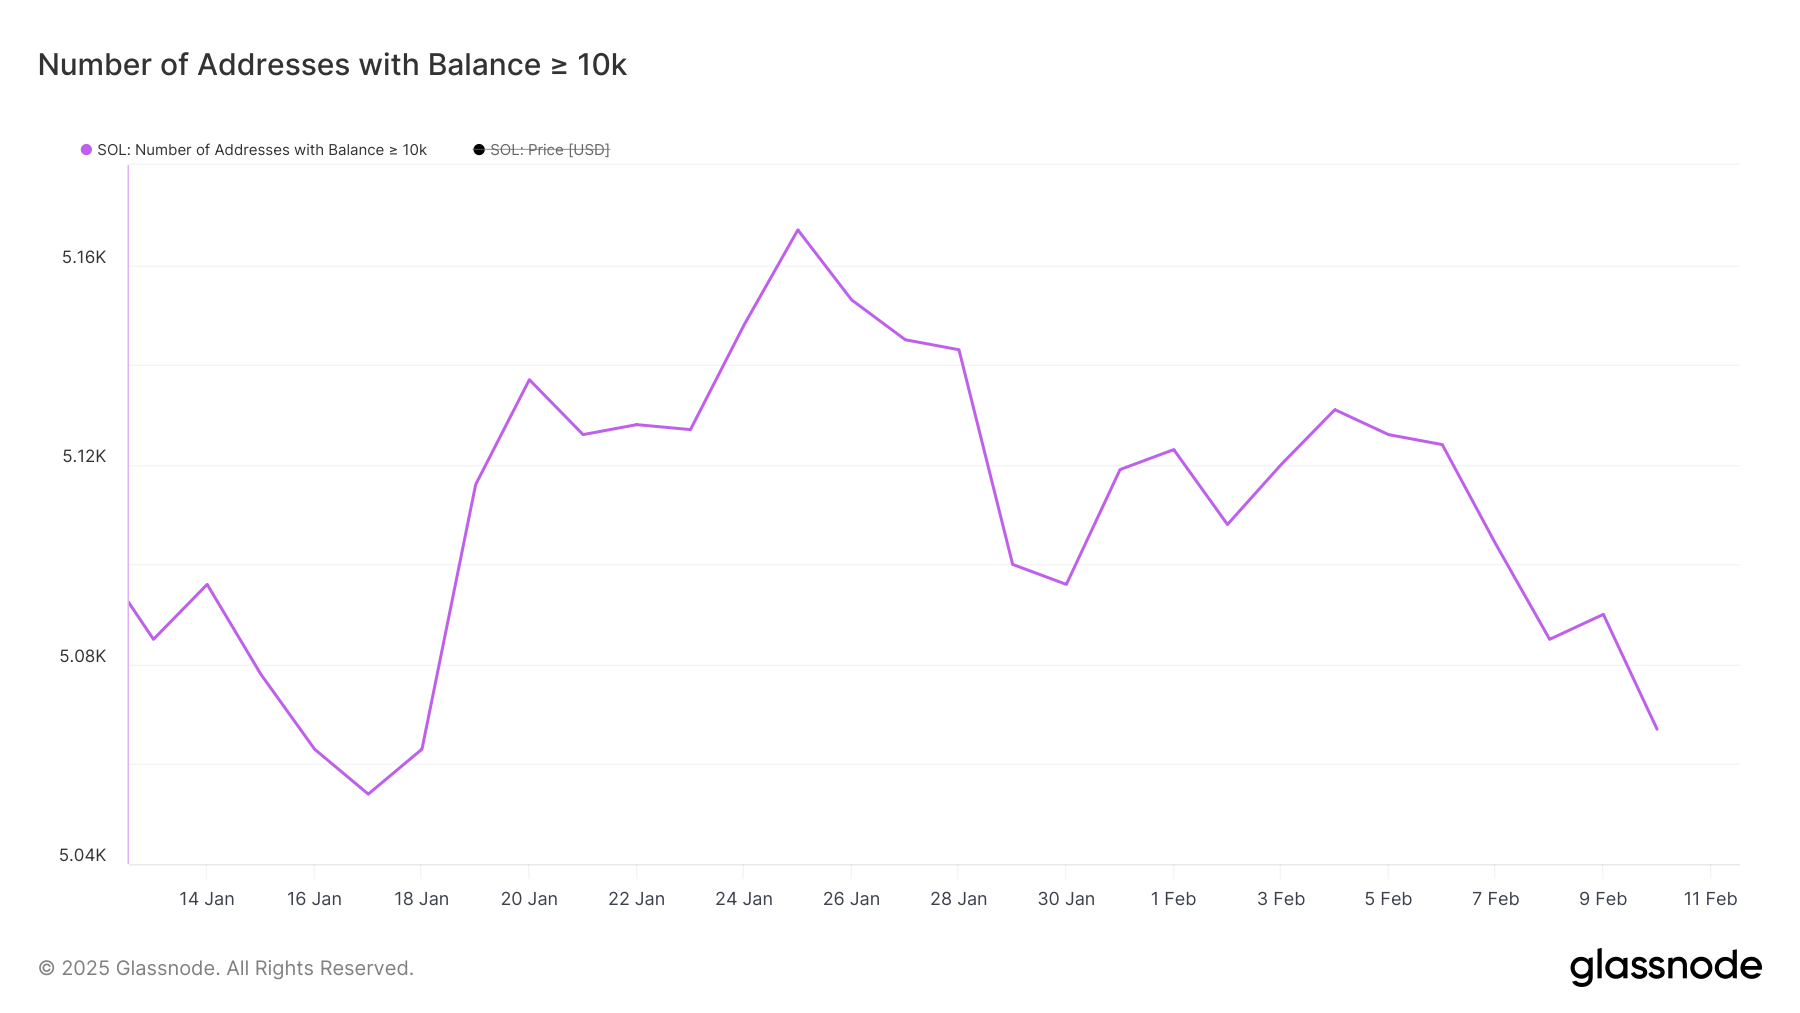Click the 2025 Glassnode copyright text
This screenshot has height=1013, width=1800.
click(226, 968)
